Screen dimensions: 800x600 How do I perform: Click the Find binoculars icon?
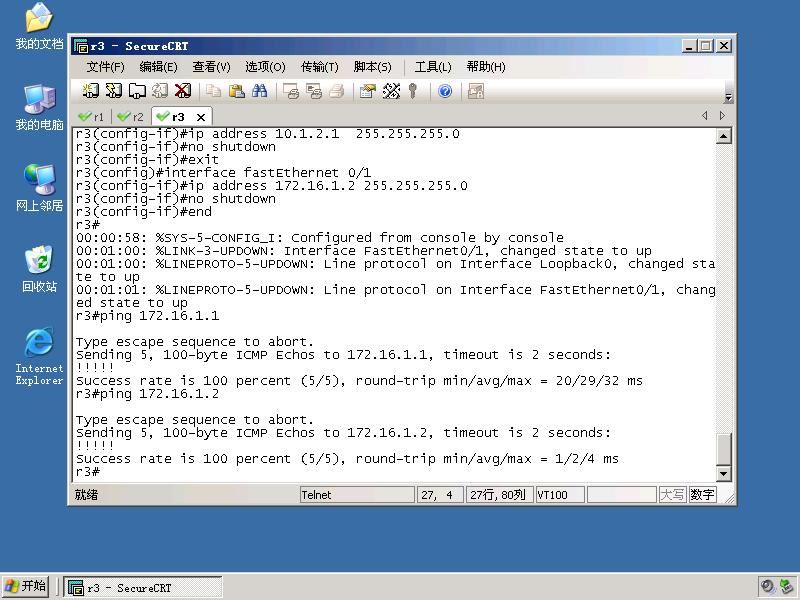259,91
